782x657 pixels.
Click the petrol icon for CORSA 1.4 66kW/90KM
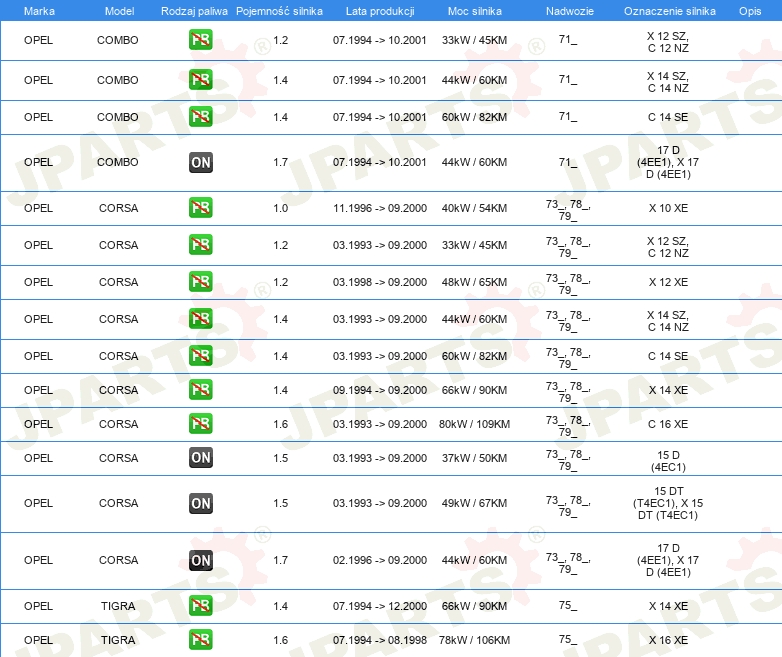click(x=200, y=390)
